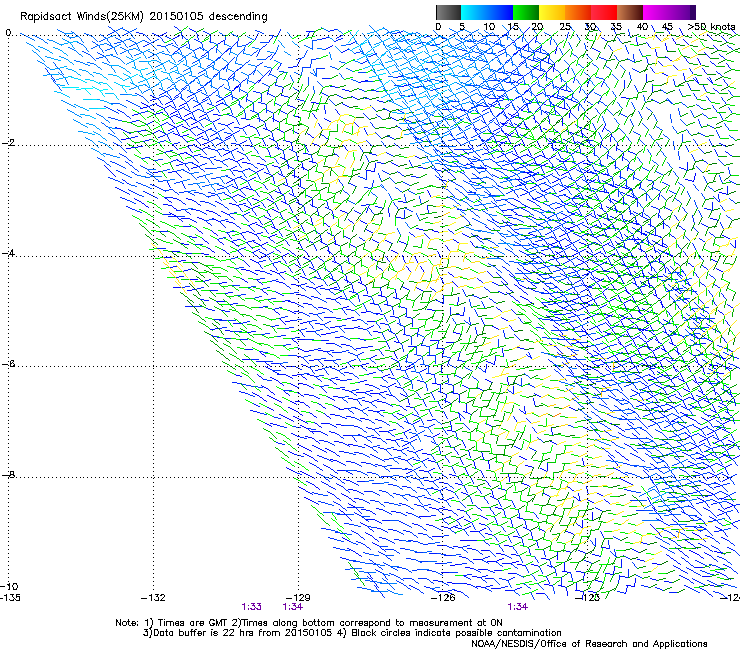Click the magenta 40-45 knots legend color
This screenshot has height=650, width=740.
click(656, 12)
